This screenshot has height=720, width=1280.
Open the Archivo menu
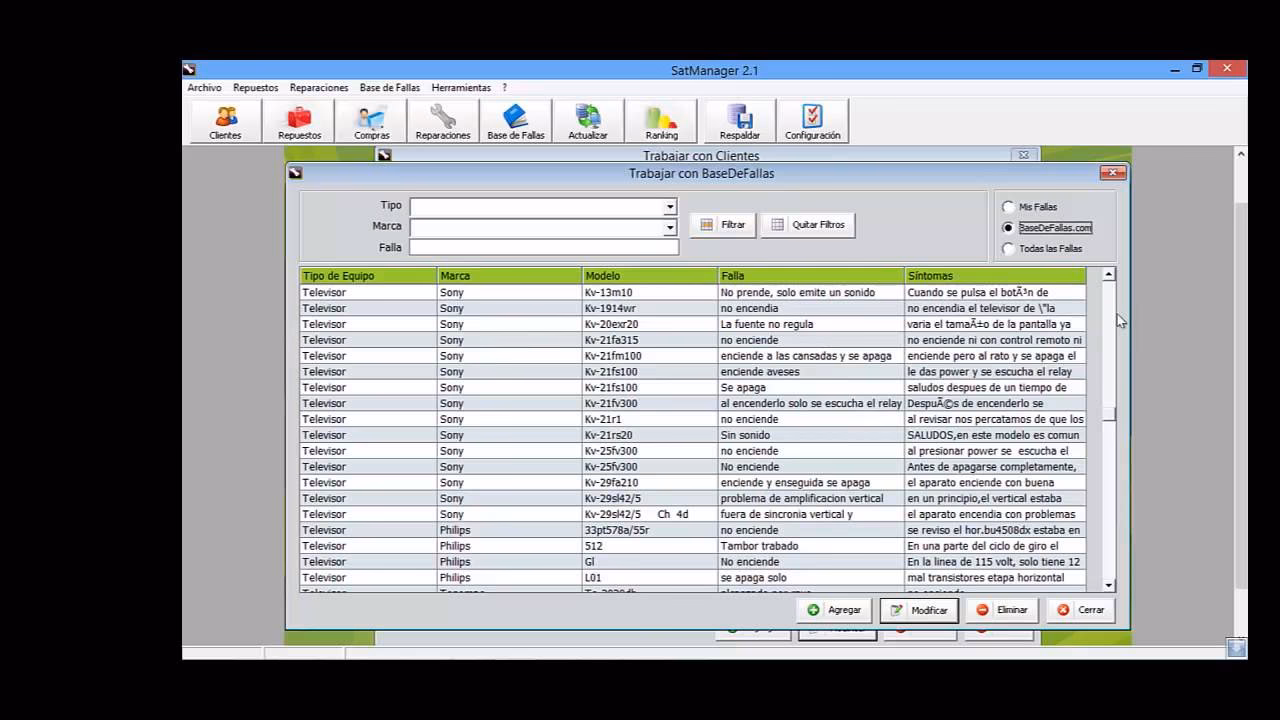[x=204, y=88]
